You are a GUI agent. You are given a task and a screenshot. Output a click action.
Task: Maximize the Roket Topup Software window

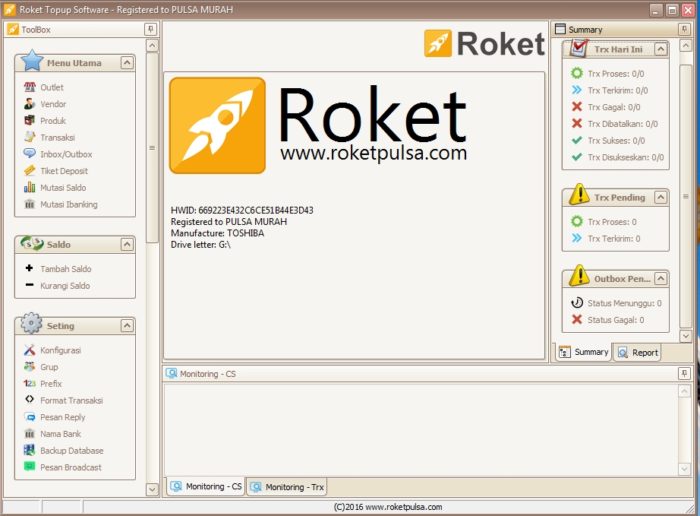[672, 10]
